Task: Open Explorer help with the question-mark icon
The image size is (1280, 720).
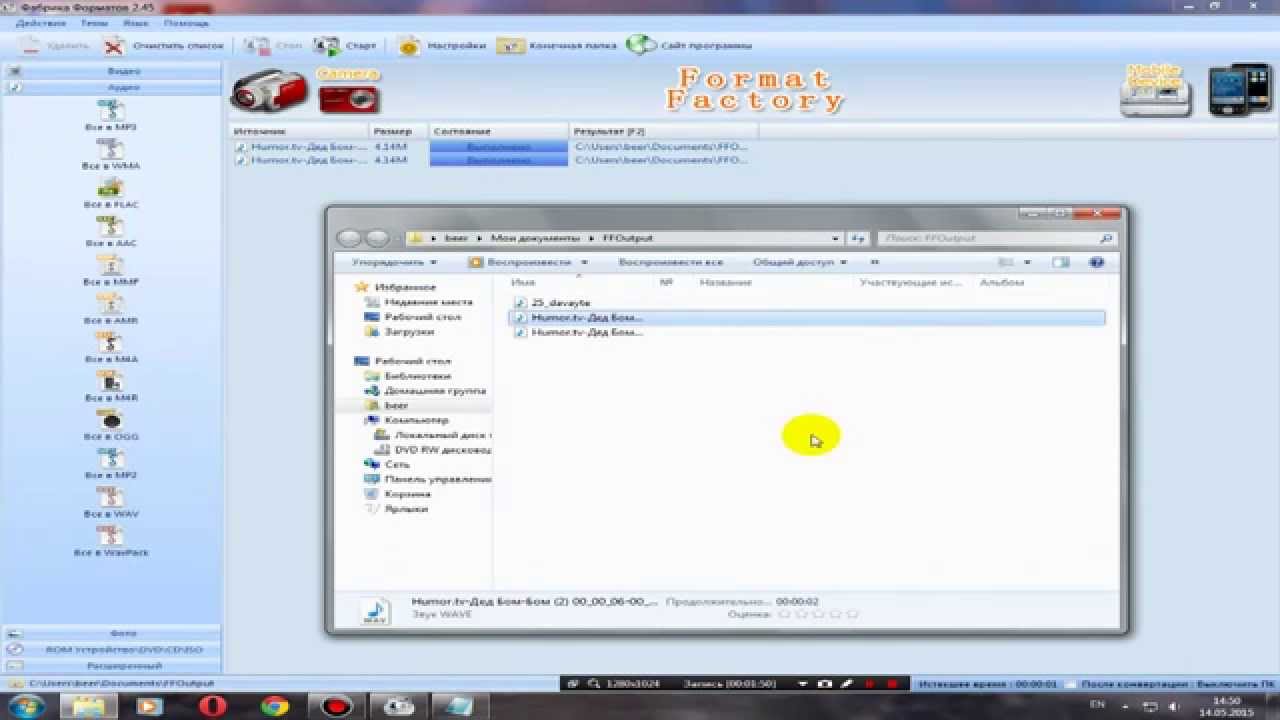Action: tap(1096, 262)
